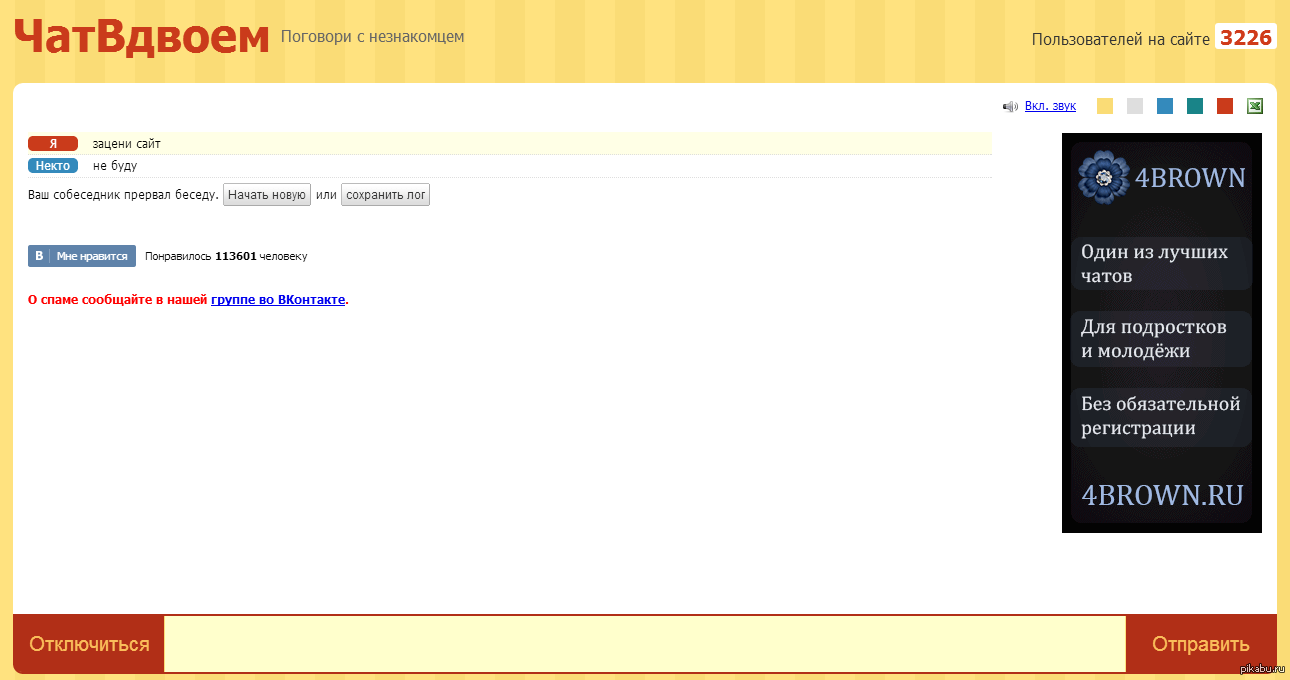Screen dimensions: 1290x680
Task: Click the 'сохранить лог' button
Action: (x=386, y=195)
